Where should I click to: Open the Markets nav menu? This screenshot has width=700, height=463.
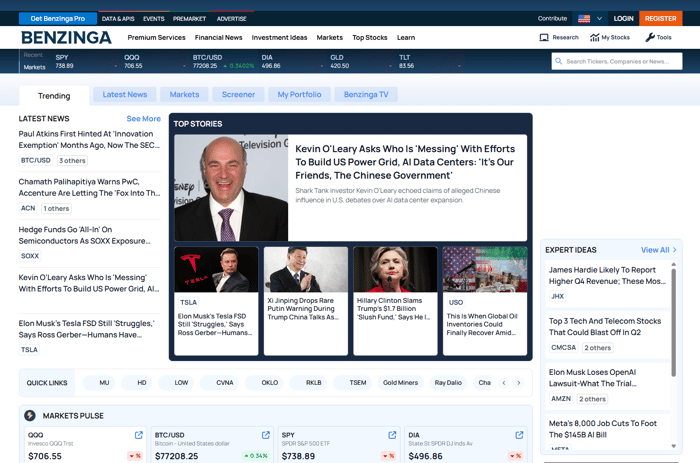click(329, 38)
